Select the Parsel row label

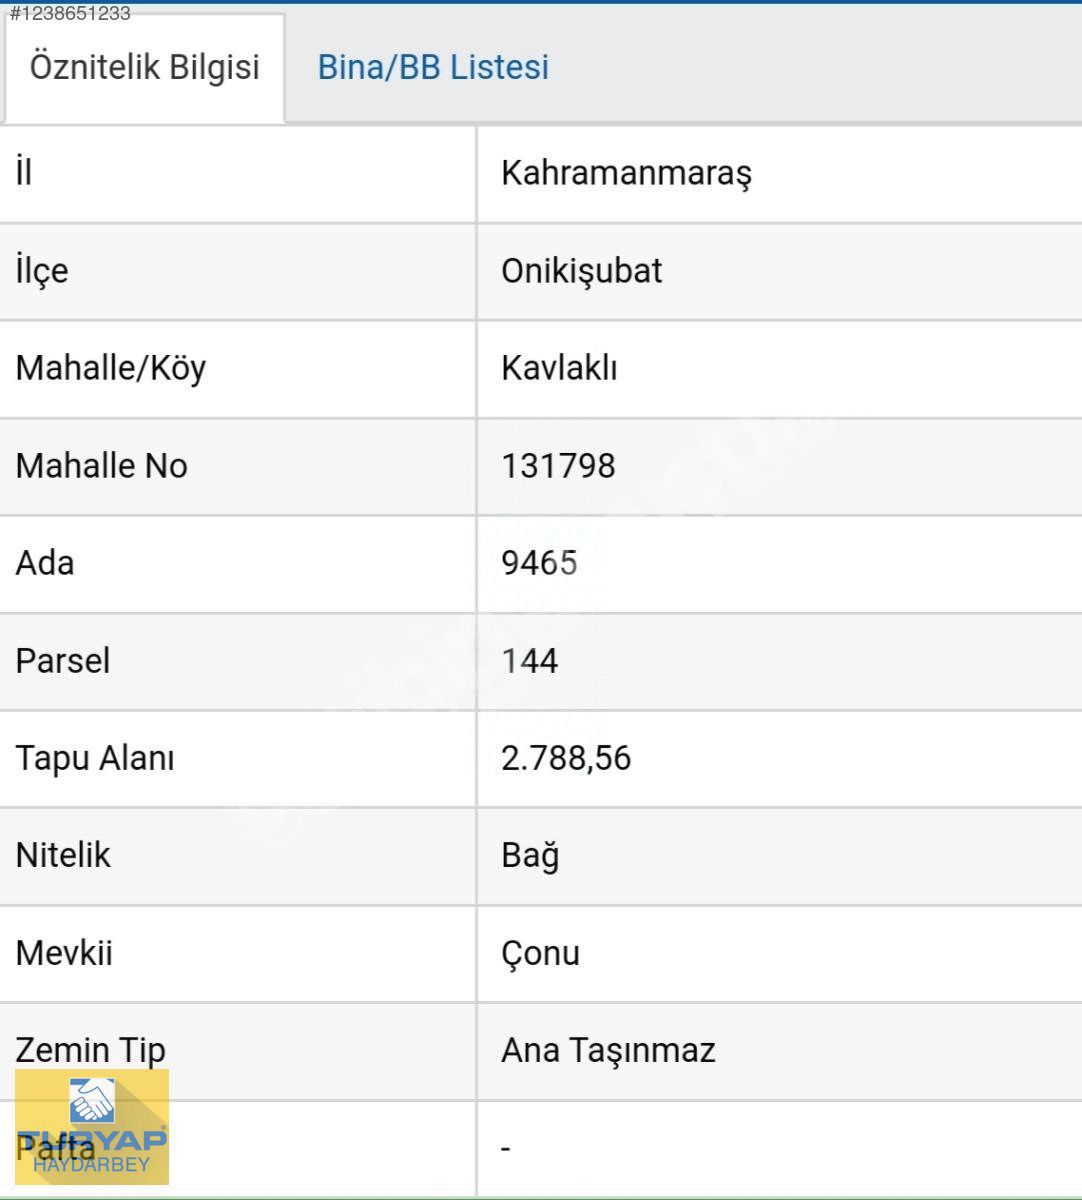point(62,661)
